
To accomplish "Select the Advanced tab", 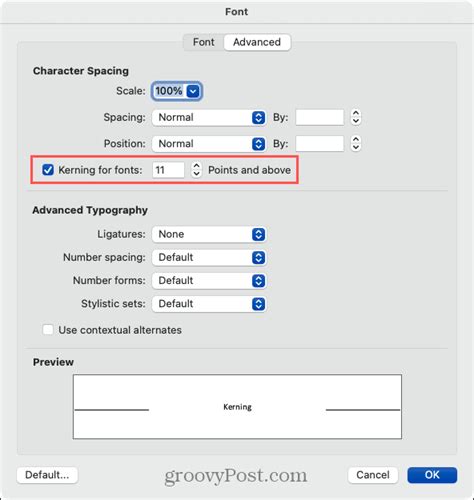I will pyautogui.click(x=257, y=42).
